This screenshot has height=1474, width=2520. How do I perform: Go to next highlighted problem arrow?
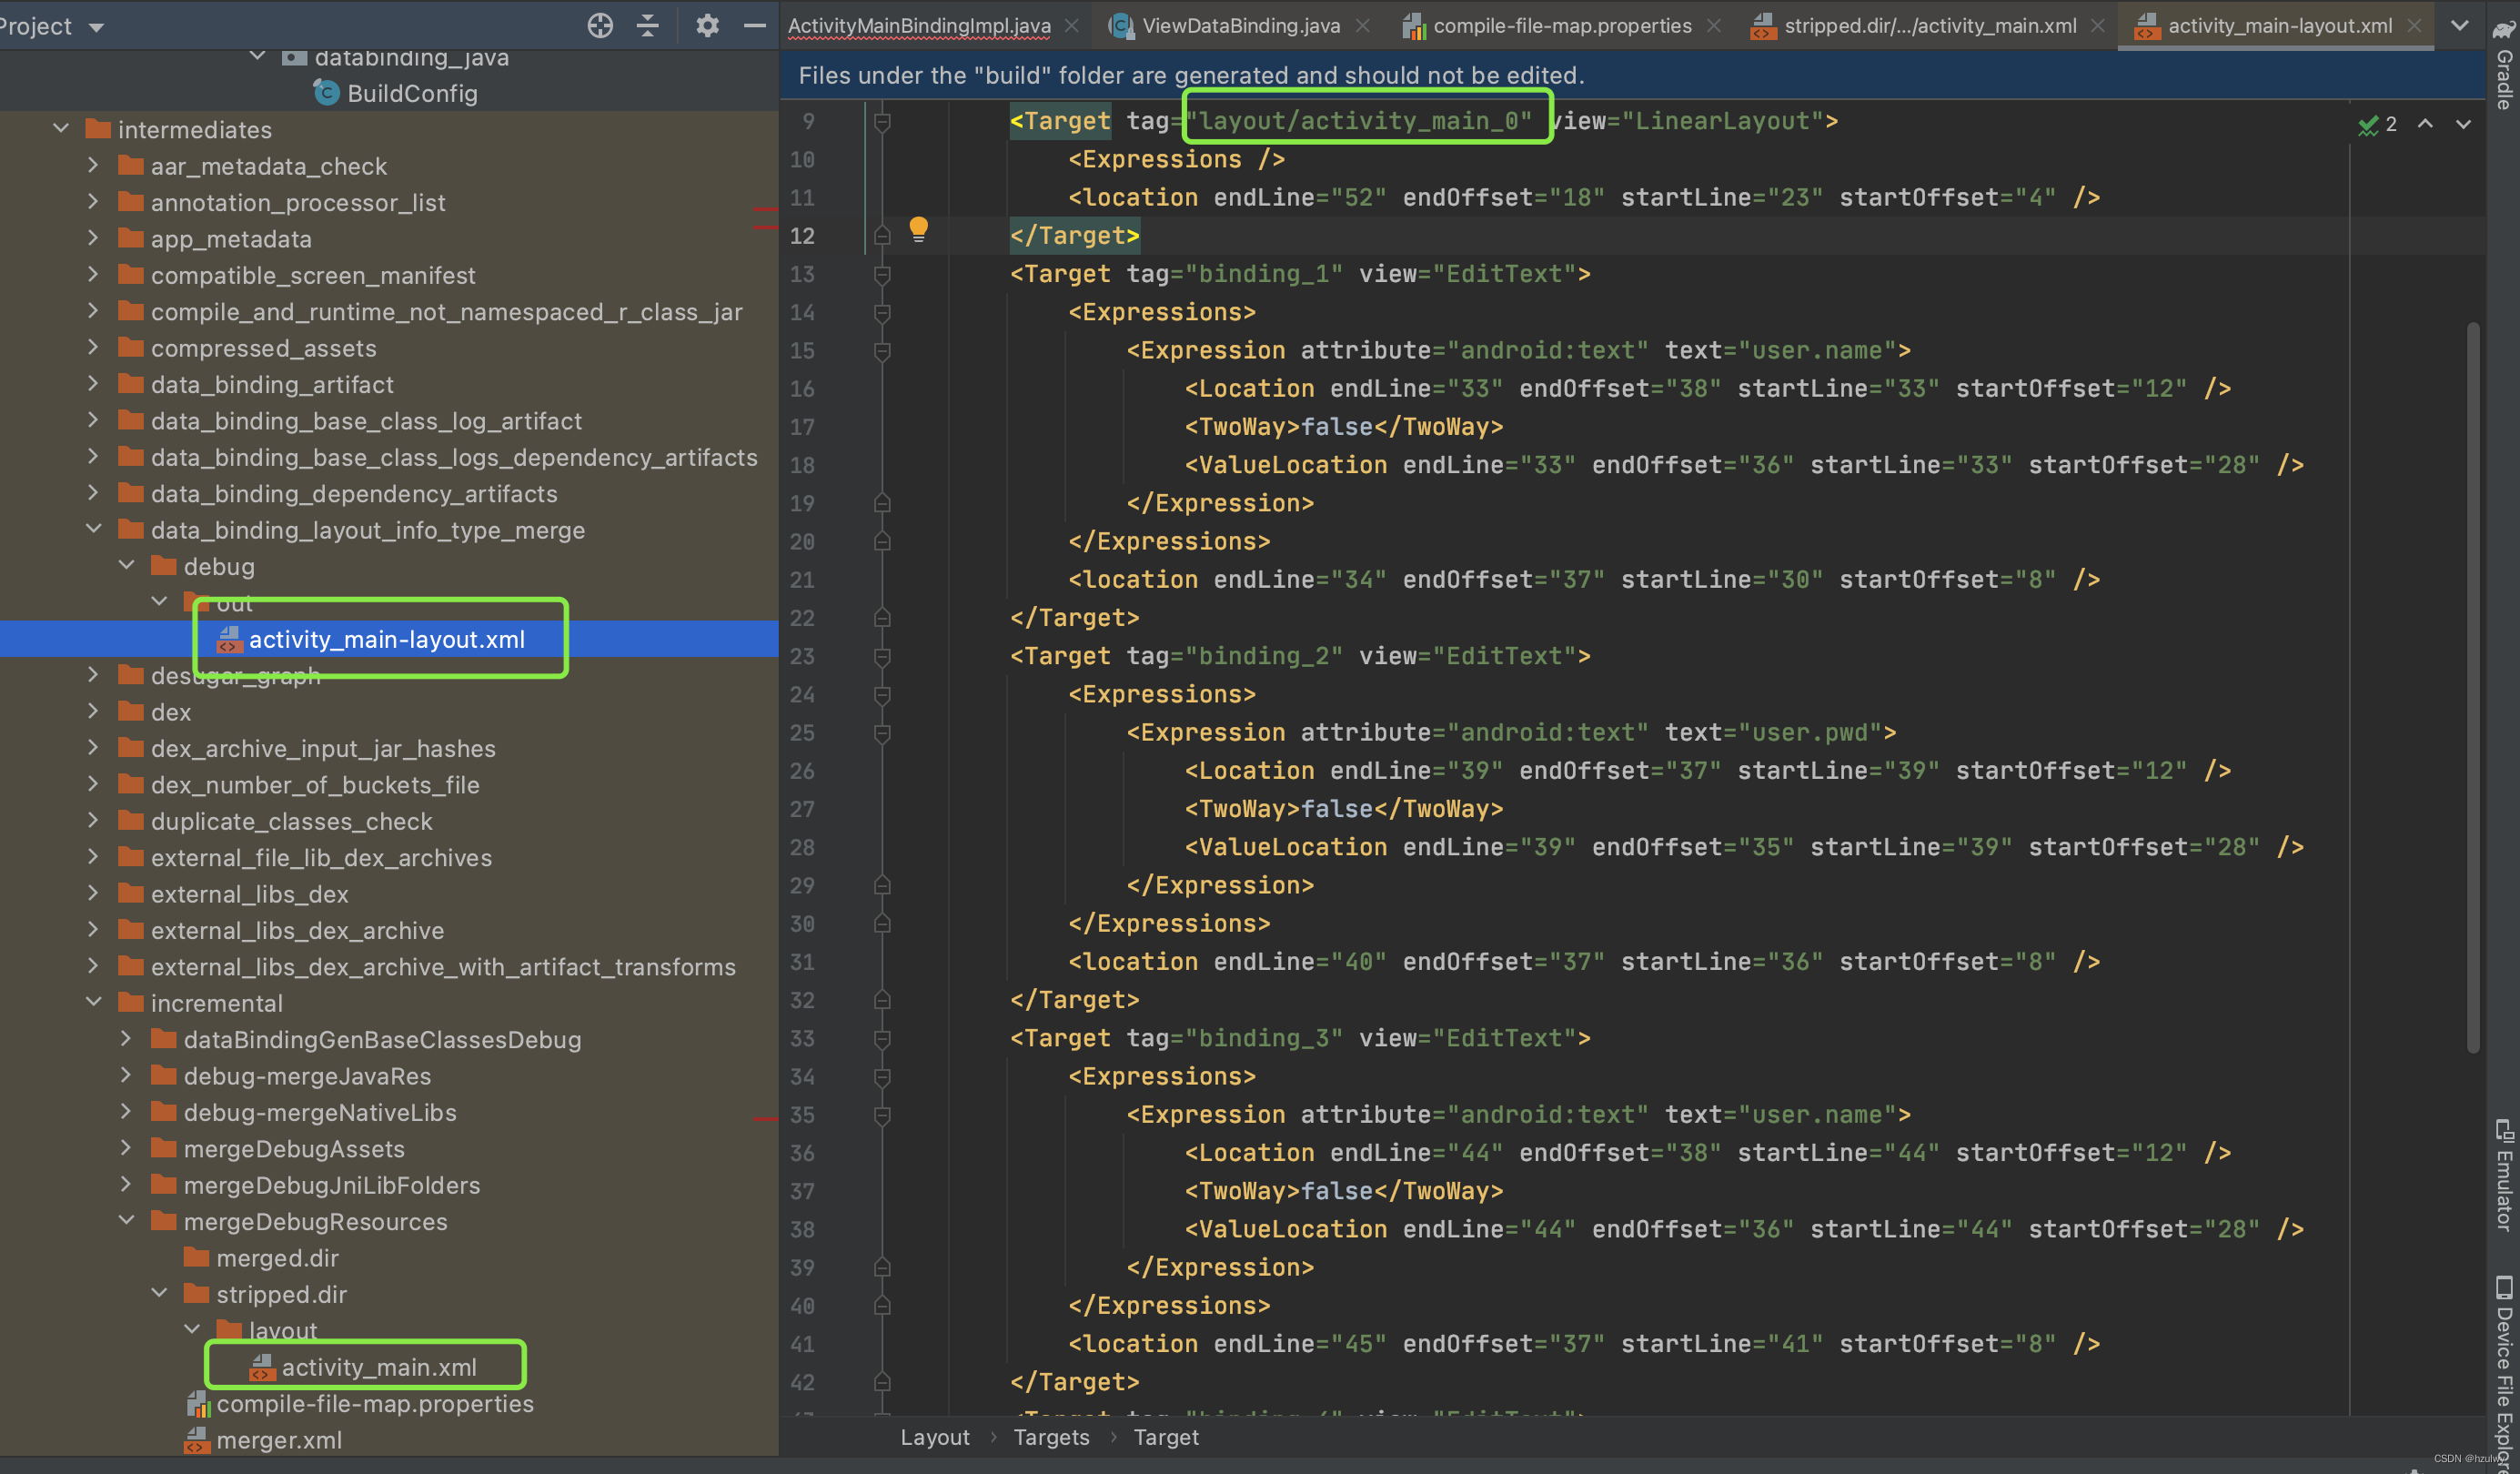[2464, 124]
